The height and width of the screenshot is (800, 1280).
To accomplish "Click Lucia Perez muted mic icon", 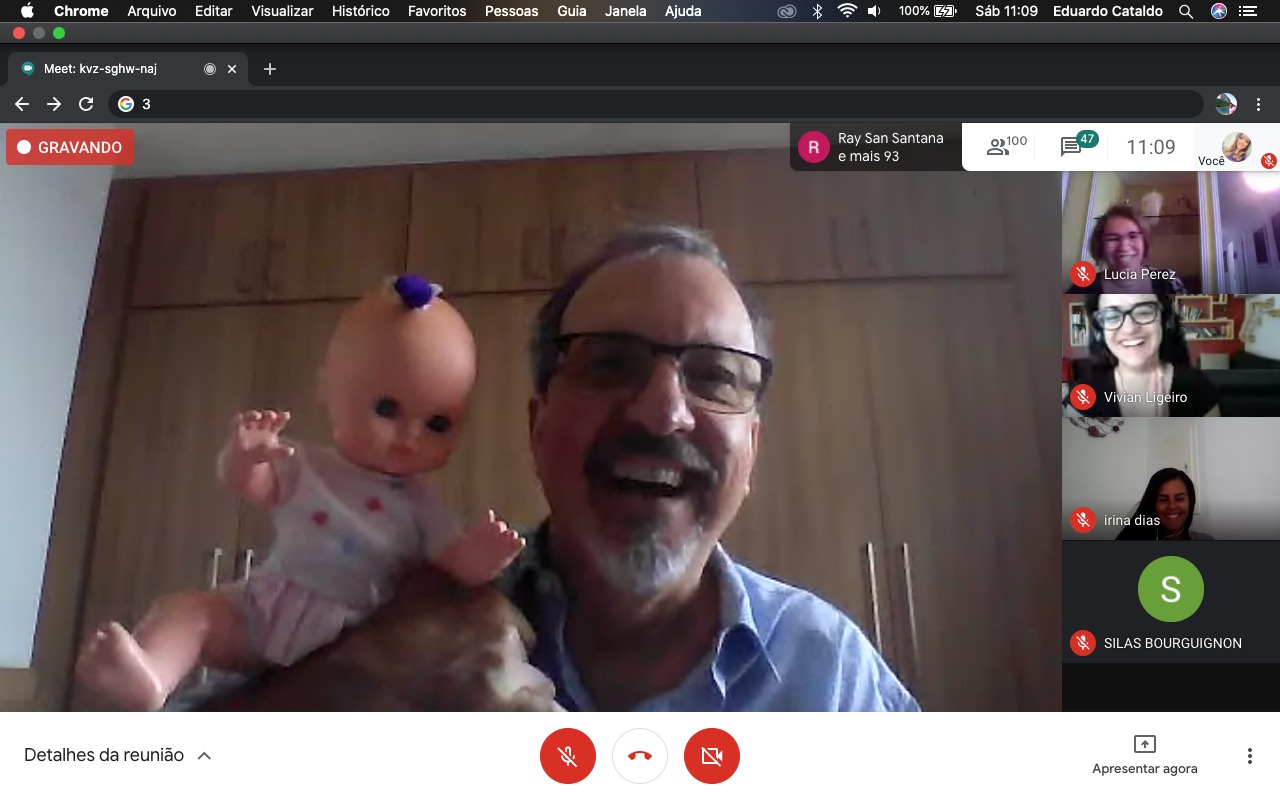I will [1083, 274].
